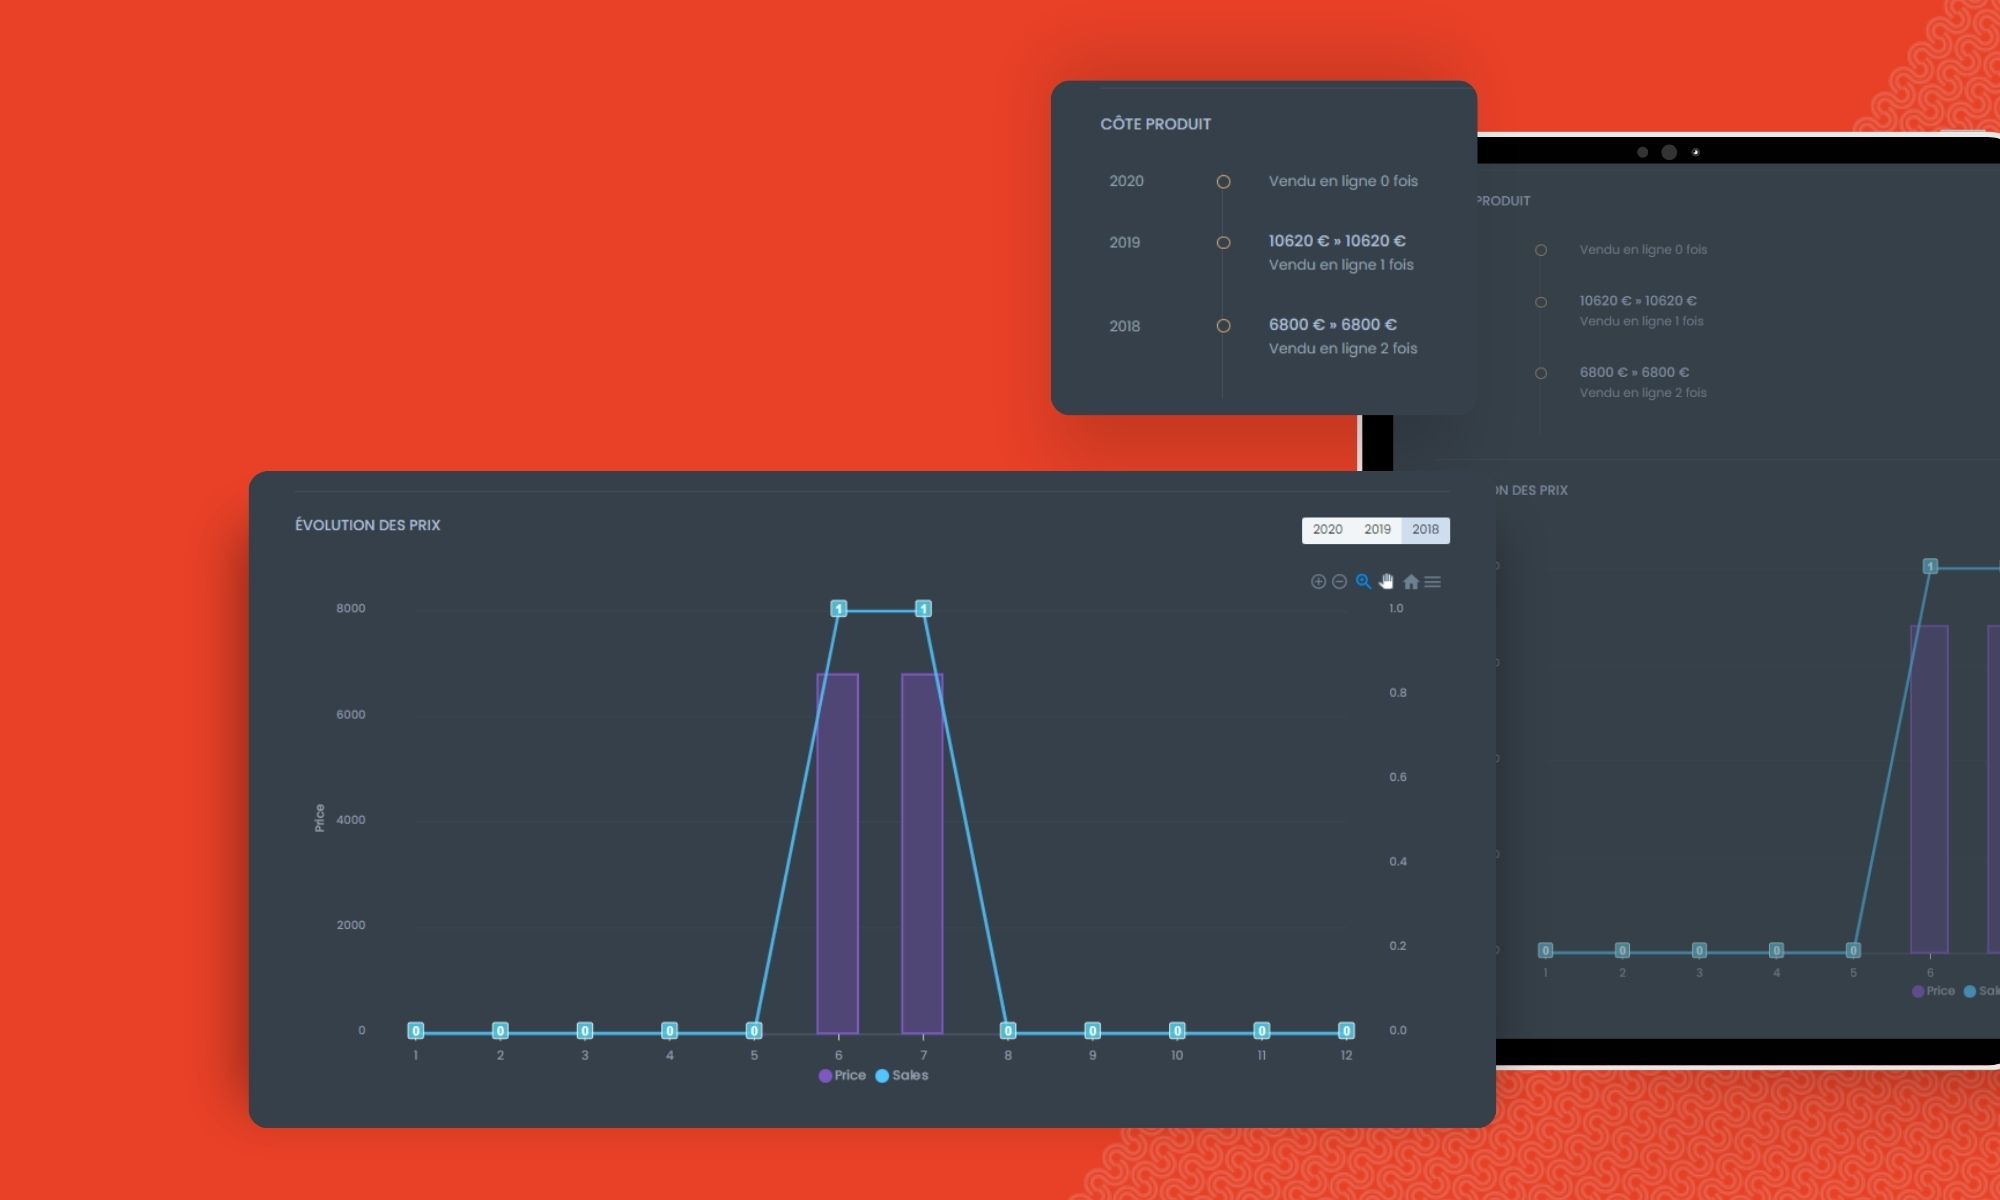Viewport: 2000px width, 1200px height.
Task: Click the 10620 € entry for 2019
Action: (1337, 240)
